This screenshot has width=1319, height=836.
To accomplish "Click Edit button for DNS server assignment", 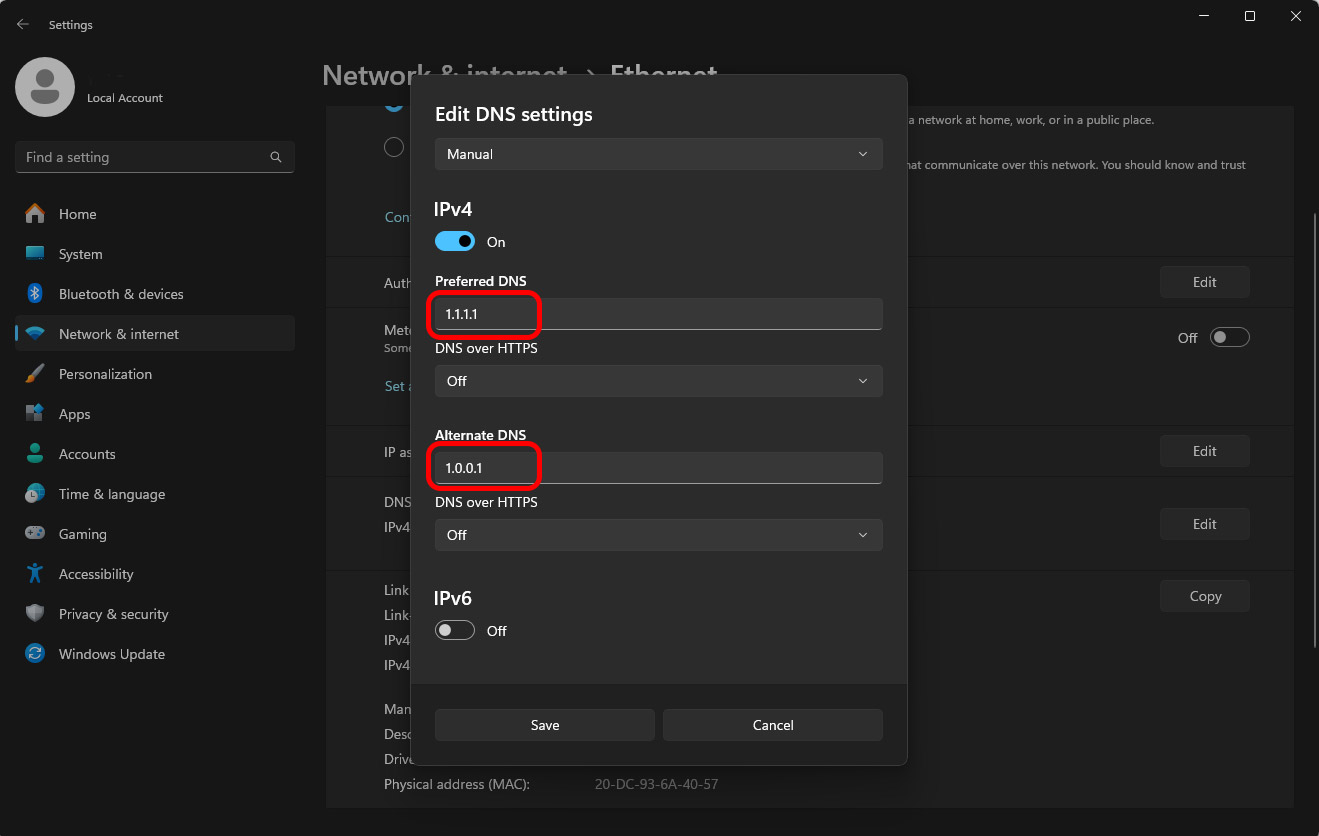I will click(1205, 524).
